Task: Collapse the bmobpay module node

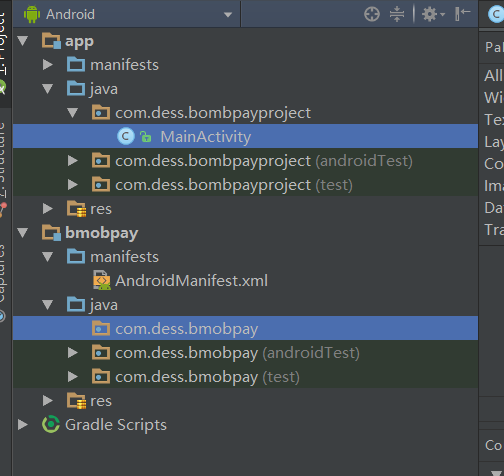Action: point(23,233)
